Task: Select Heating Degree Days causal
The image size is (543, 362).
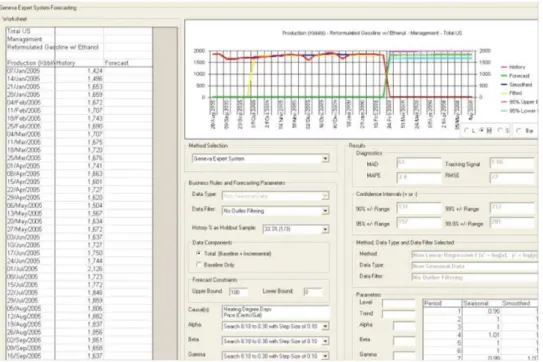Action: click(x=247, y=309)
